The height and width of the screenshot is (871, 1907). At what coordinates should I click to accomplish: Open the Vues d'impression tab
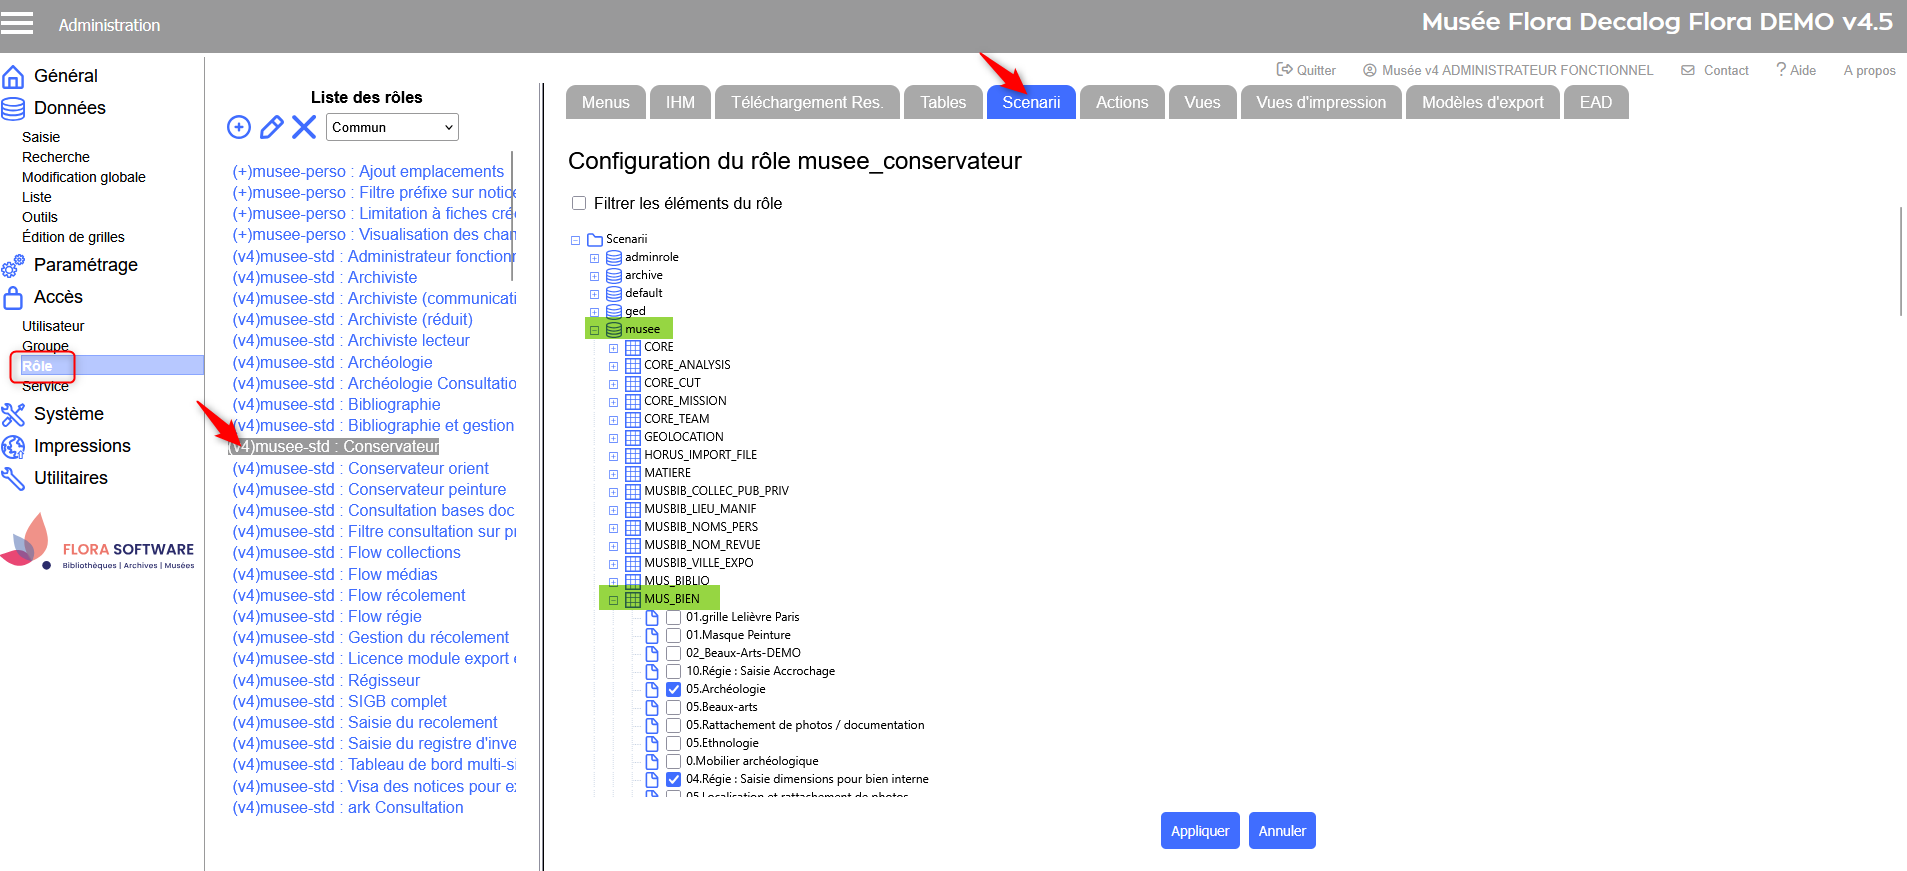coord(1321,102)
